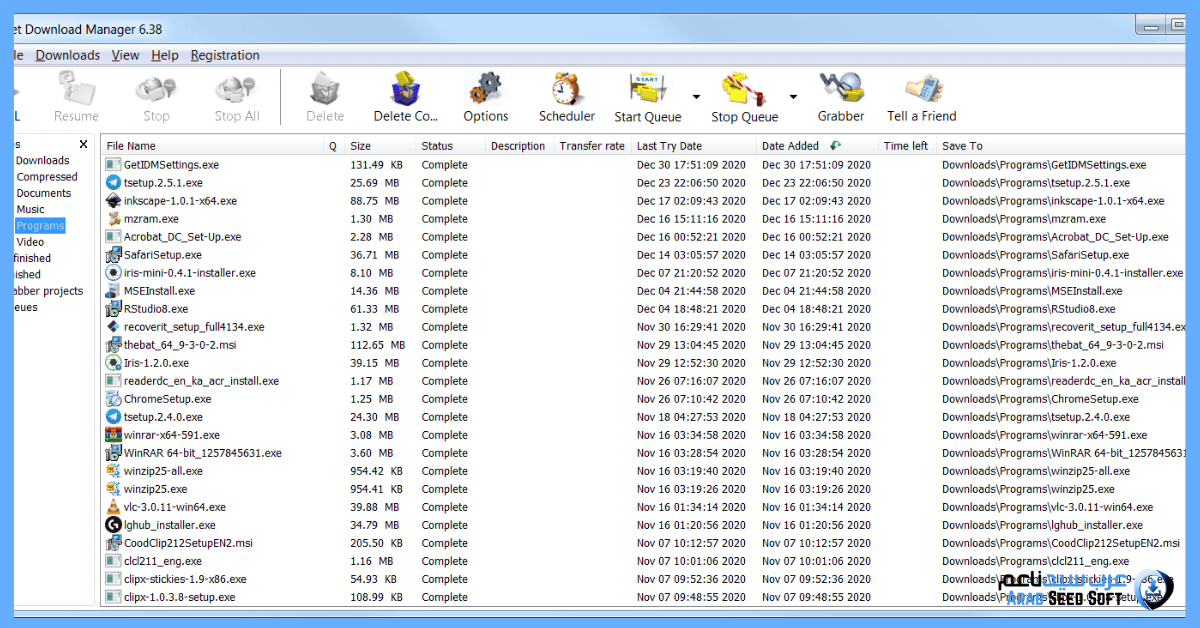Close the categories panel with its X

pyautogui.click(x=83, y=144)
